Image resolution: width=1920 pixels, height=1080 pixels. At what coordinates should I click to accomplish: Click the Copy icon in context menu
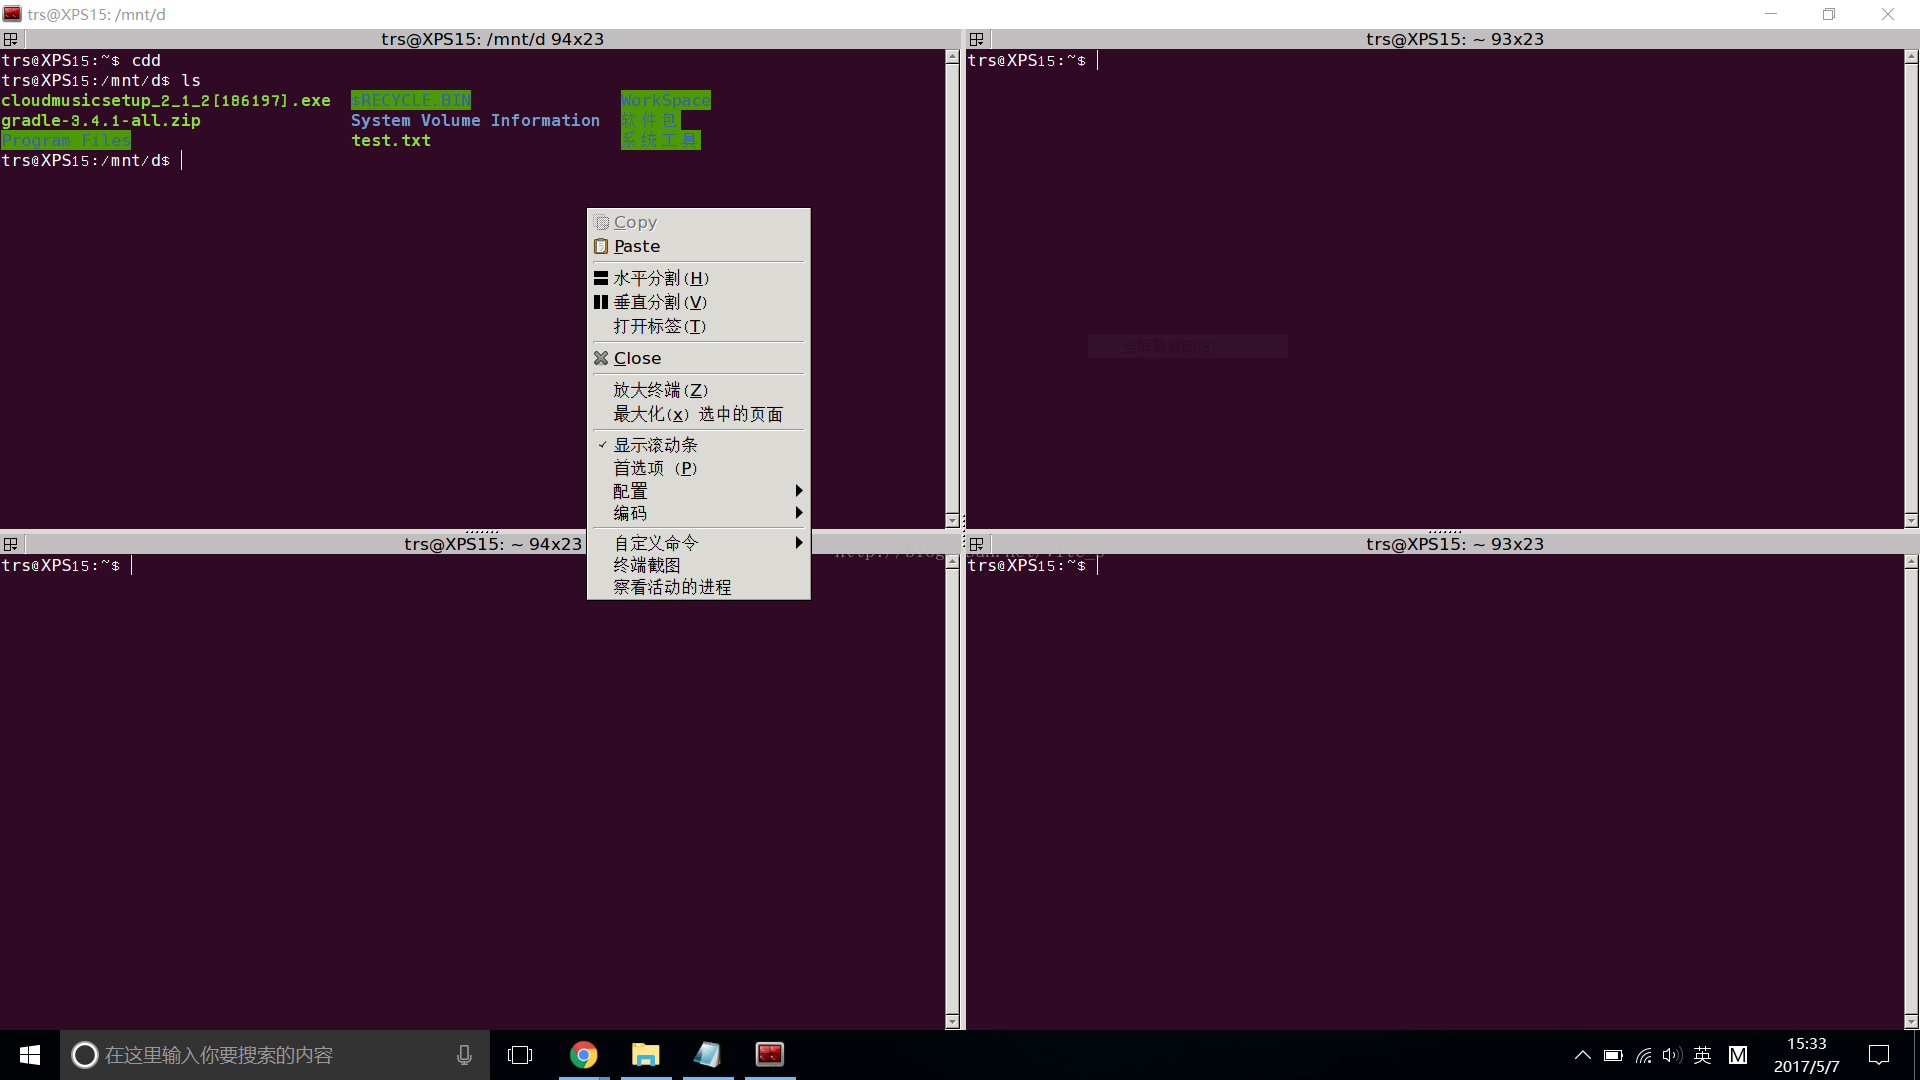601,222
